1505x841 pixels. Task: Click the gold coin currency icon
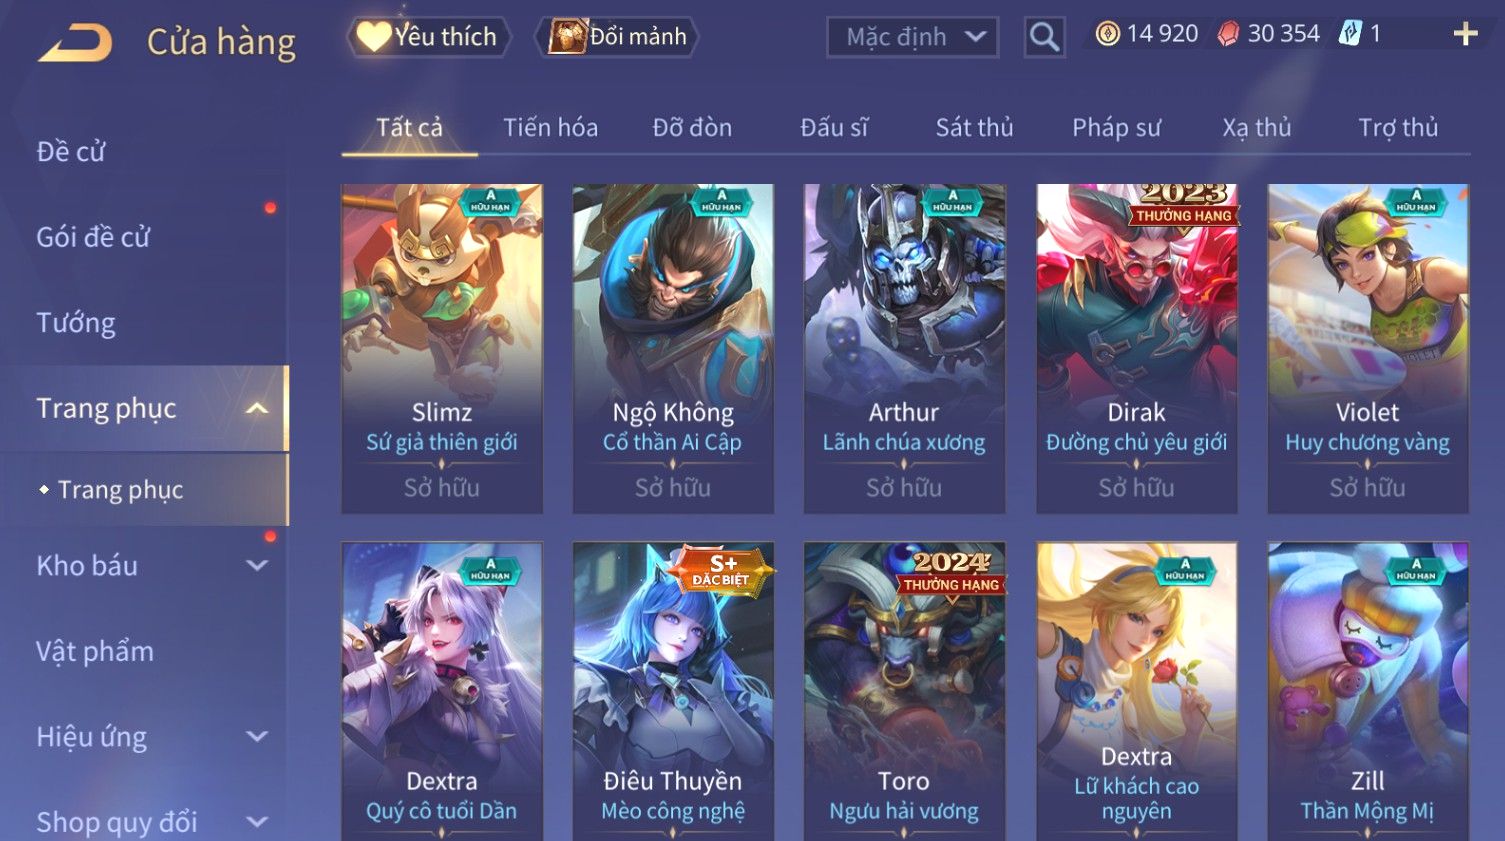click(x=1107, y=34)
